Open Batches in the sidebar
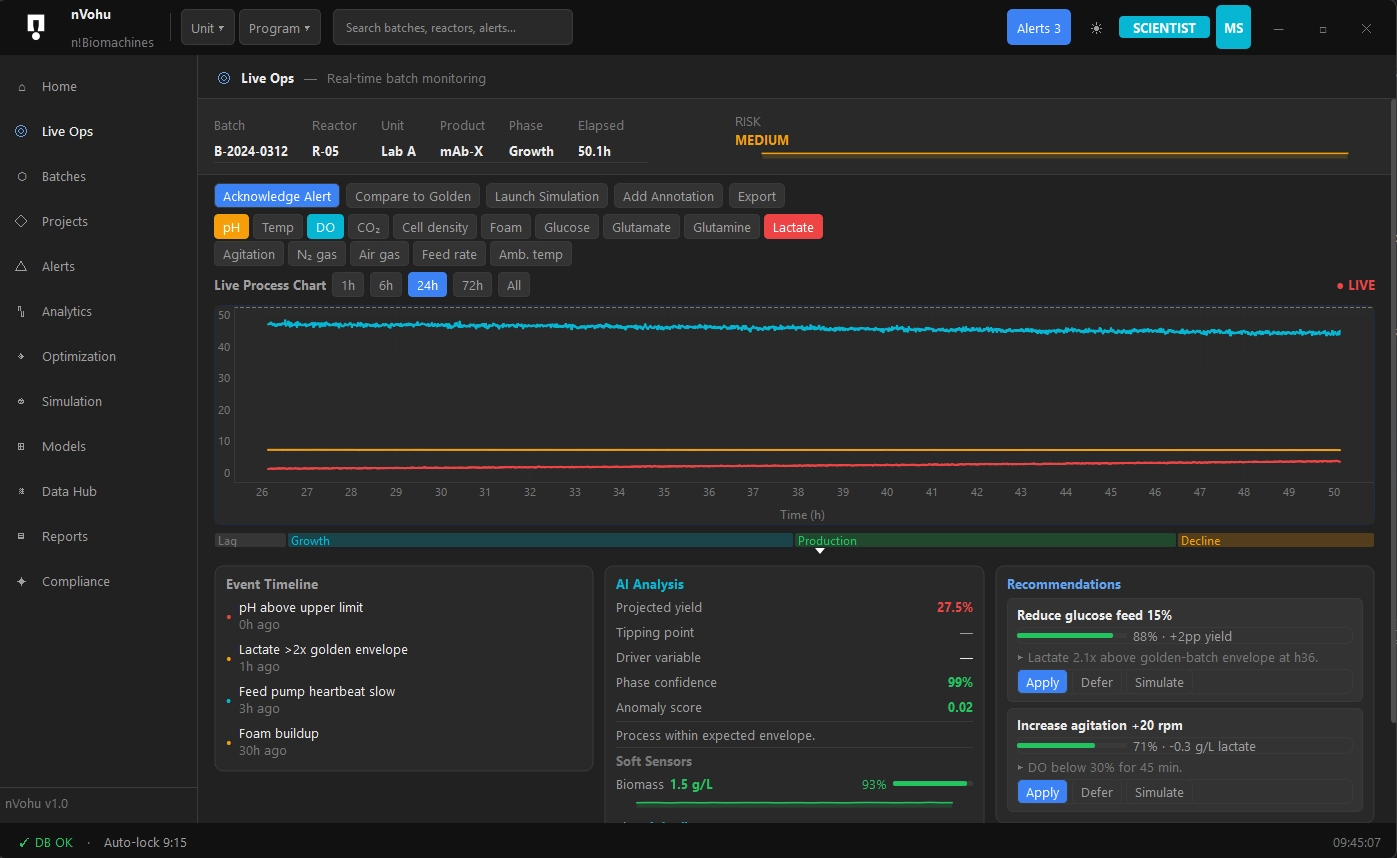The width and height of the screenshot is (1397, 858). (98, 177)
